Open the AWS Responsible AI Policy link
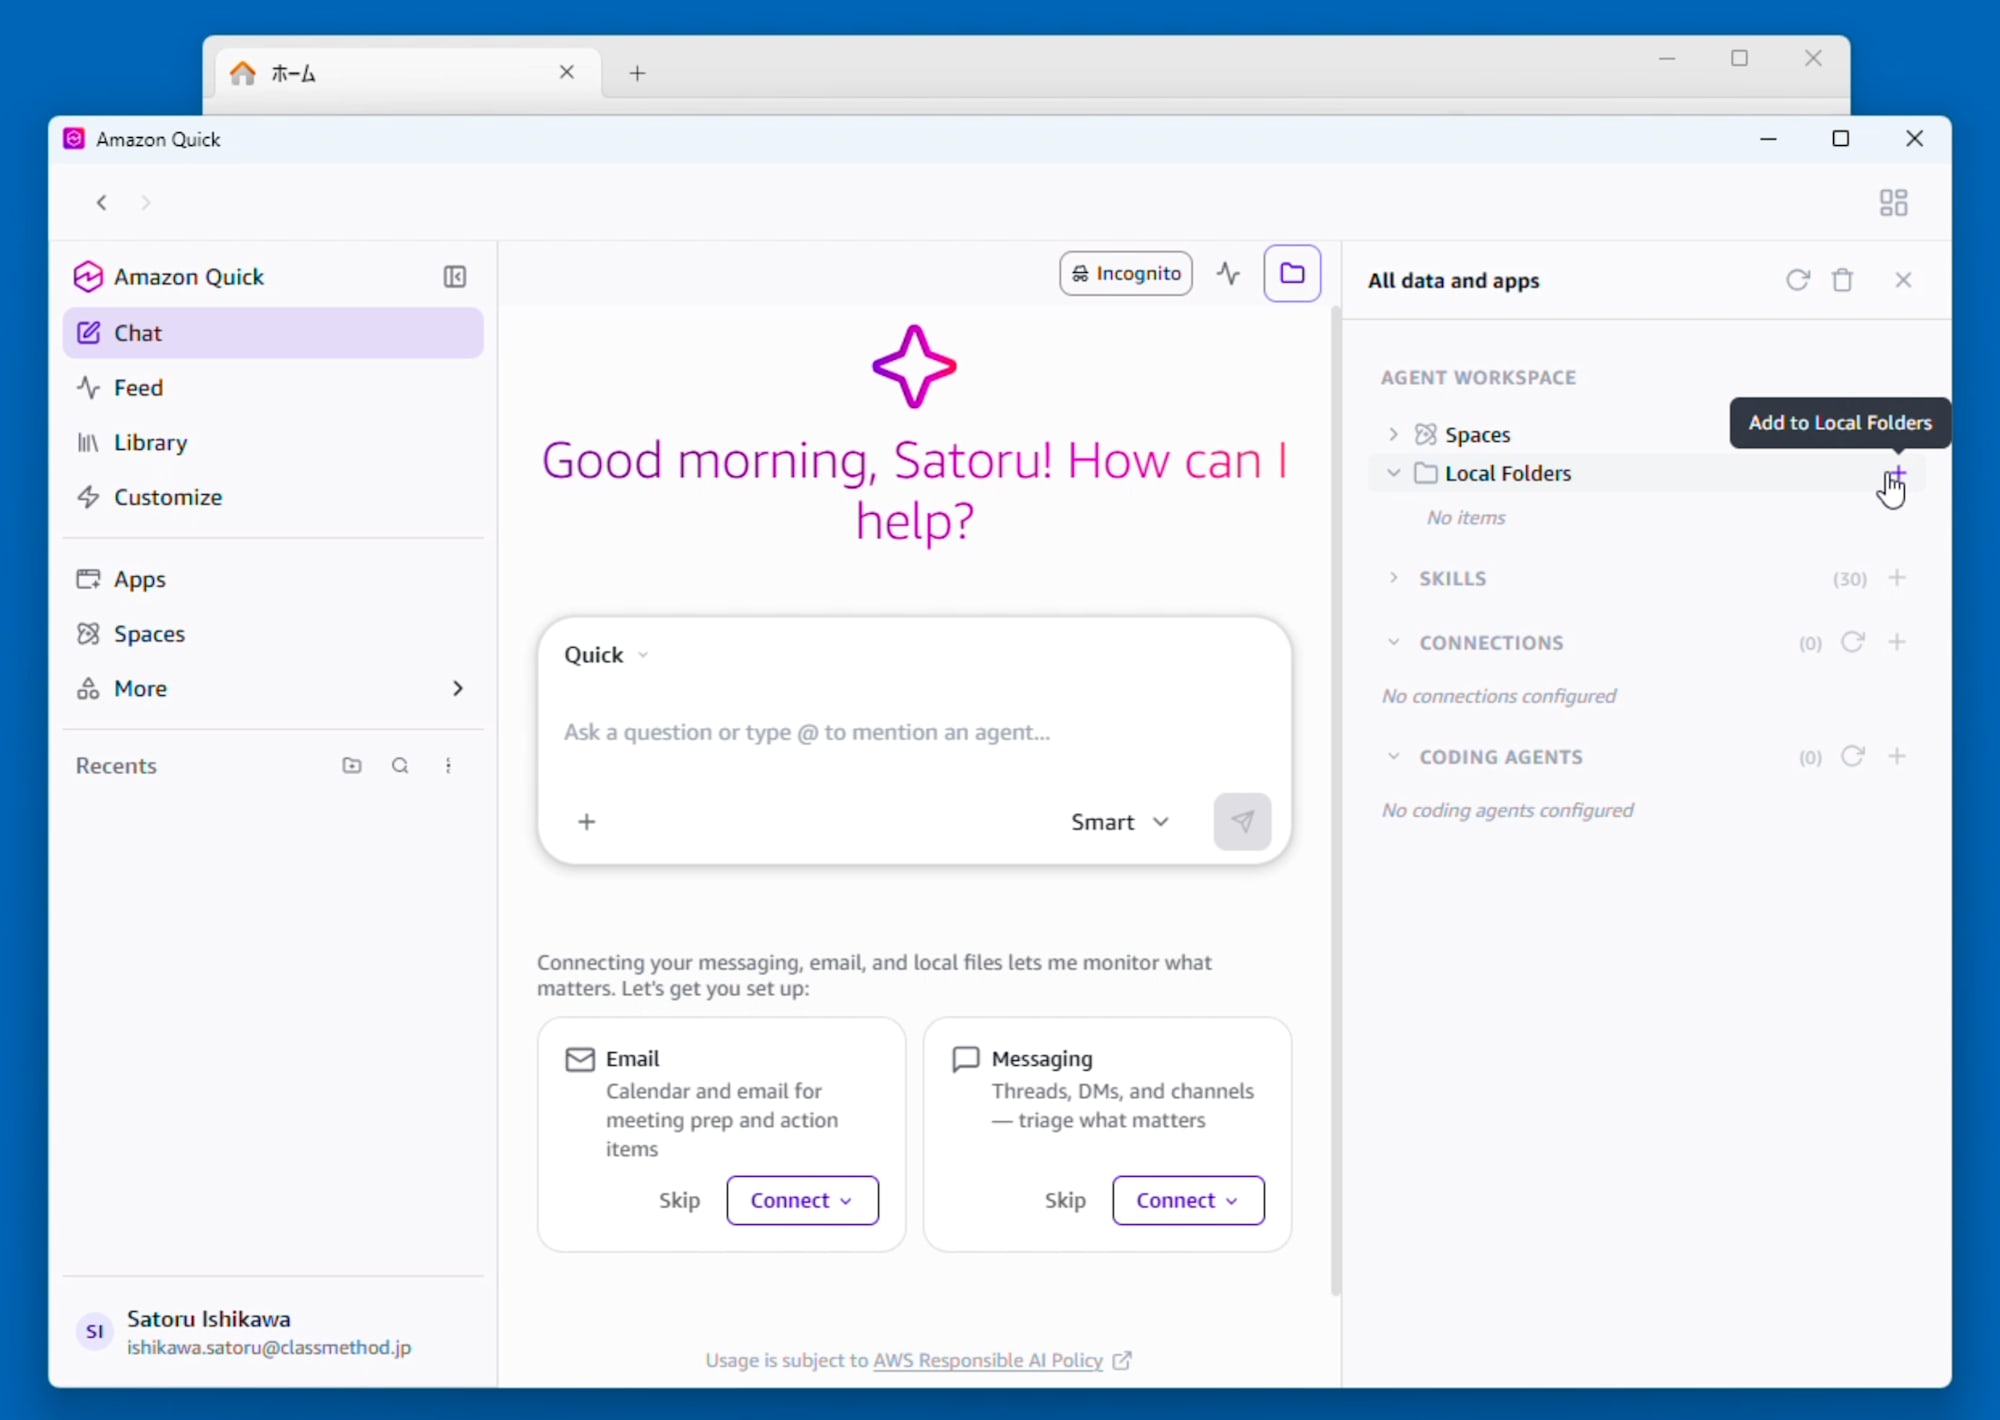 tap(988, 1360)
